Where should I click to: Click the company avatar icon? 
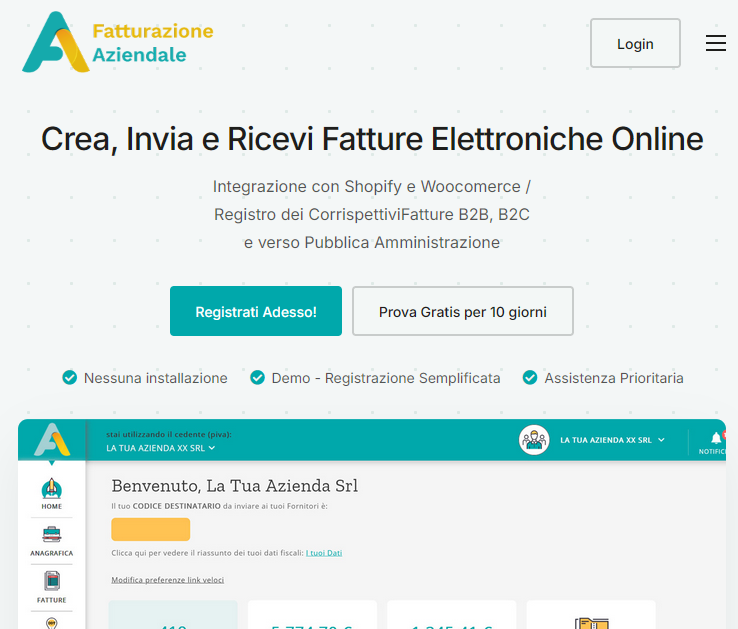point(534,440)
